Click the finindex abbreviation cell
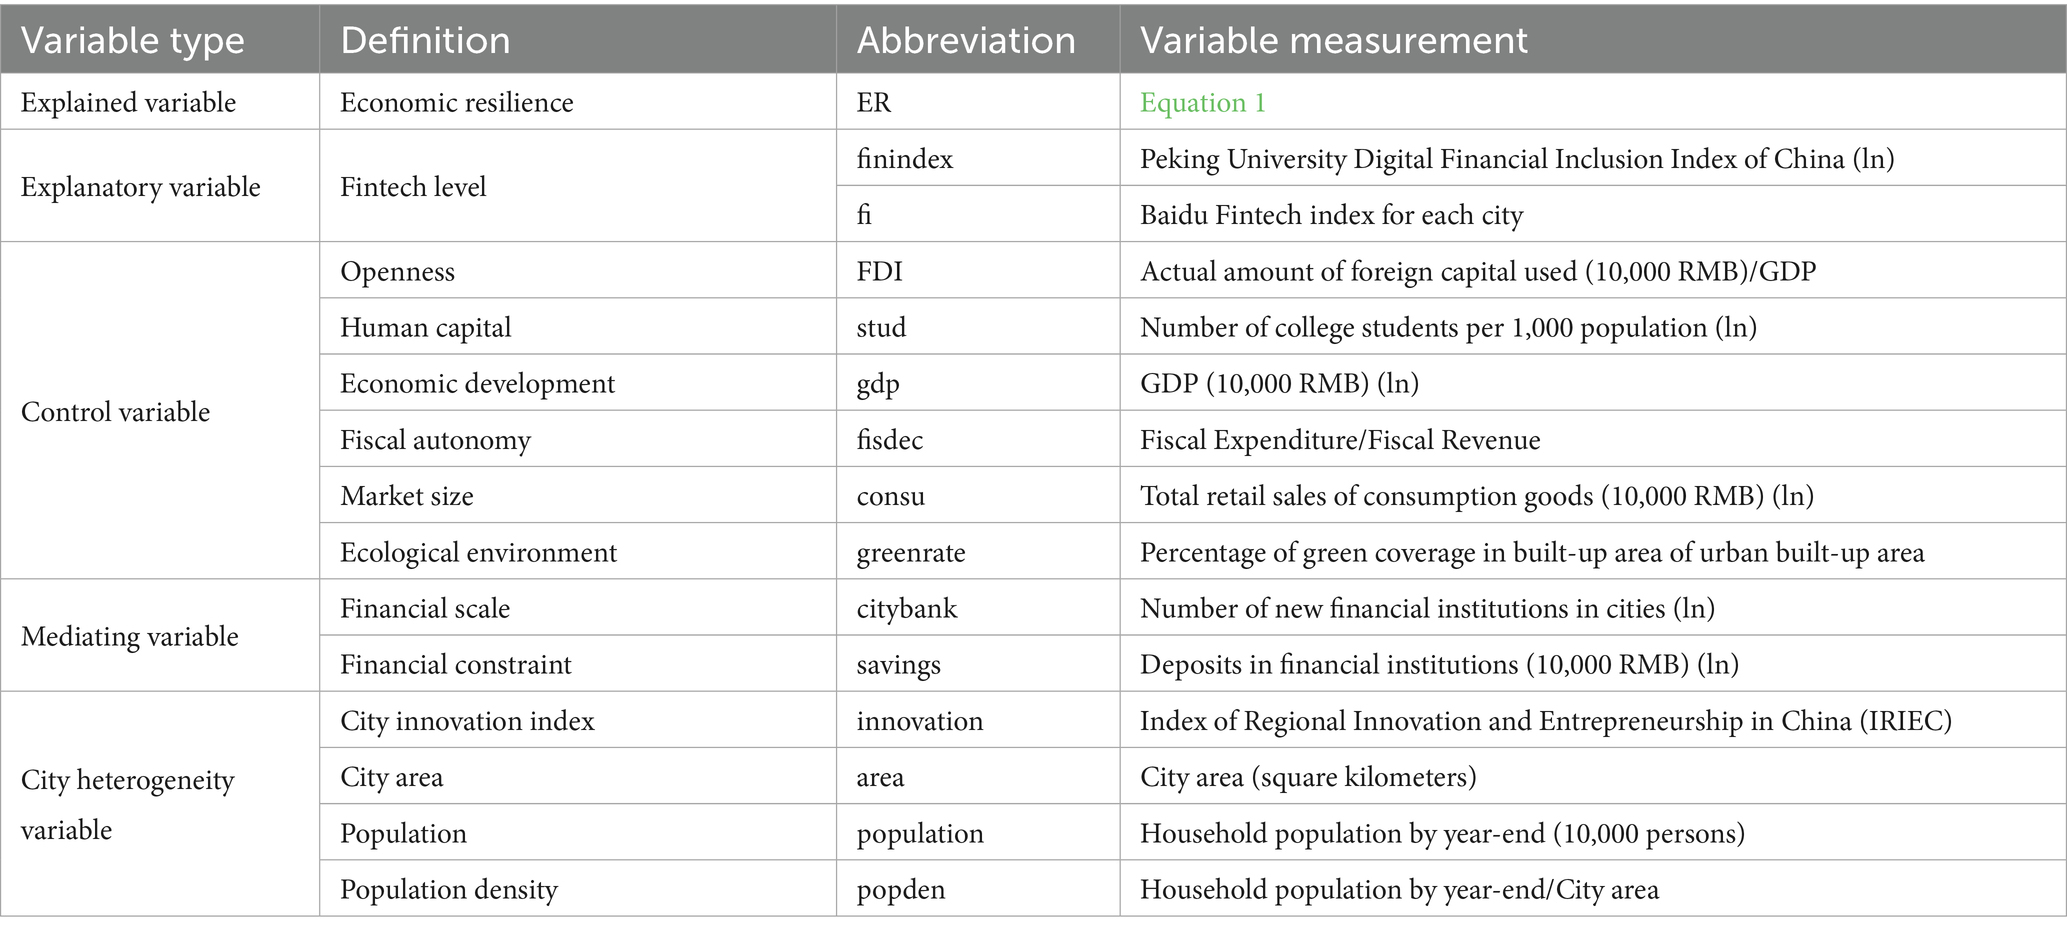The width and height of the screenshot is (2067, 934). click(904, 159)
